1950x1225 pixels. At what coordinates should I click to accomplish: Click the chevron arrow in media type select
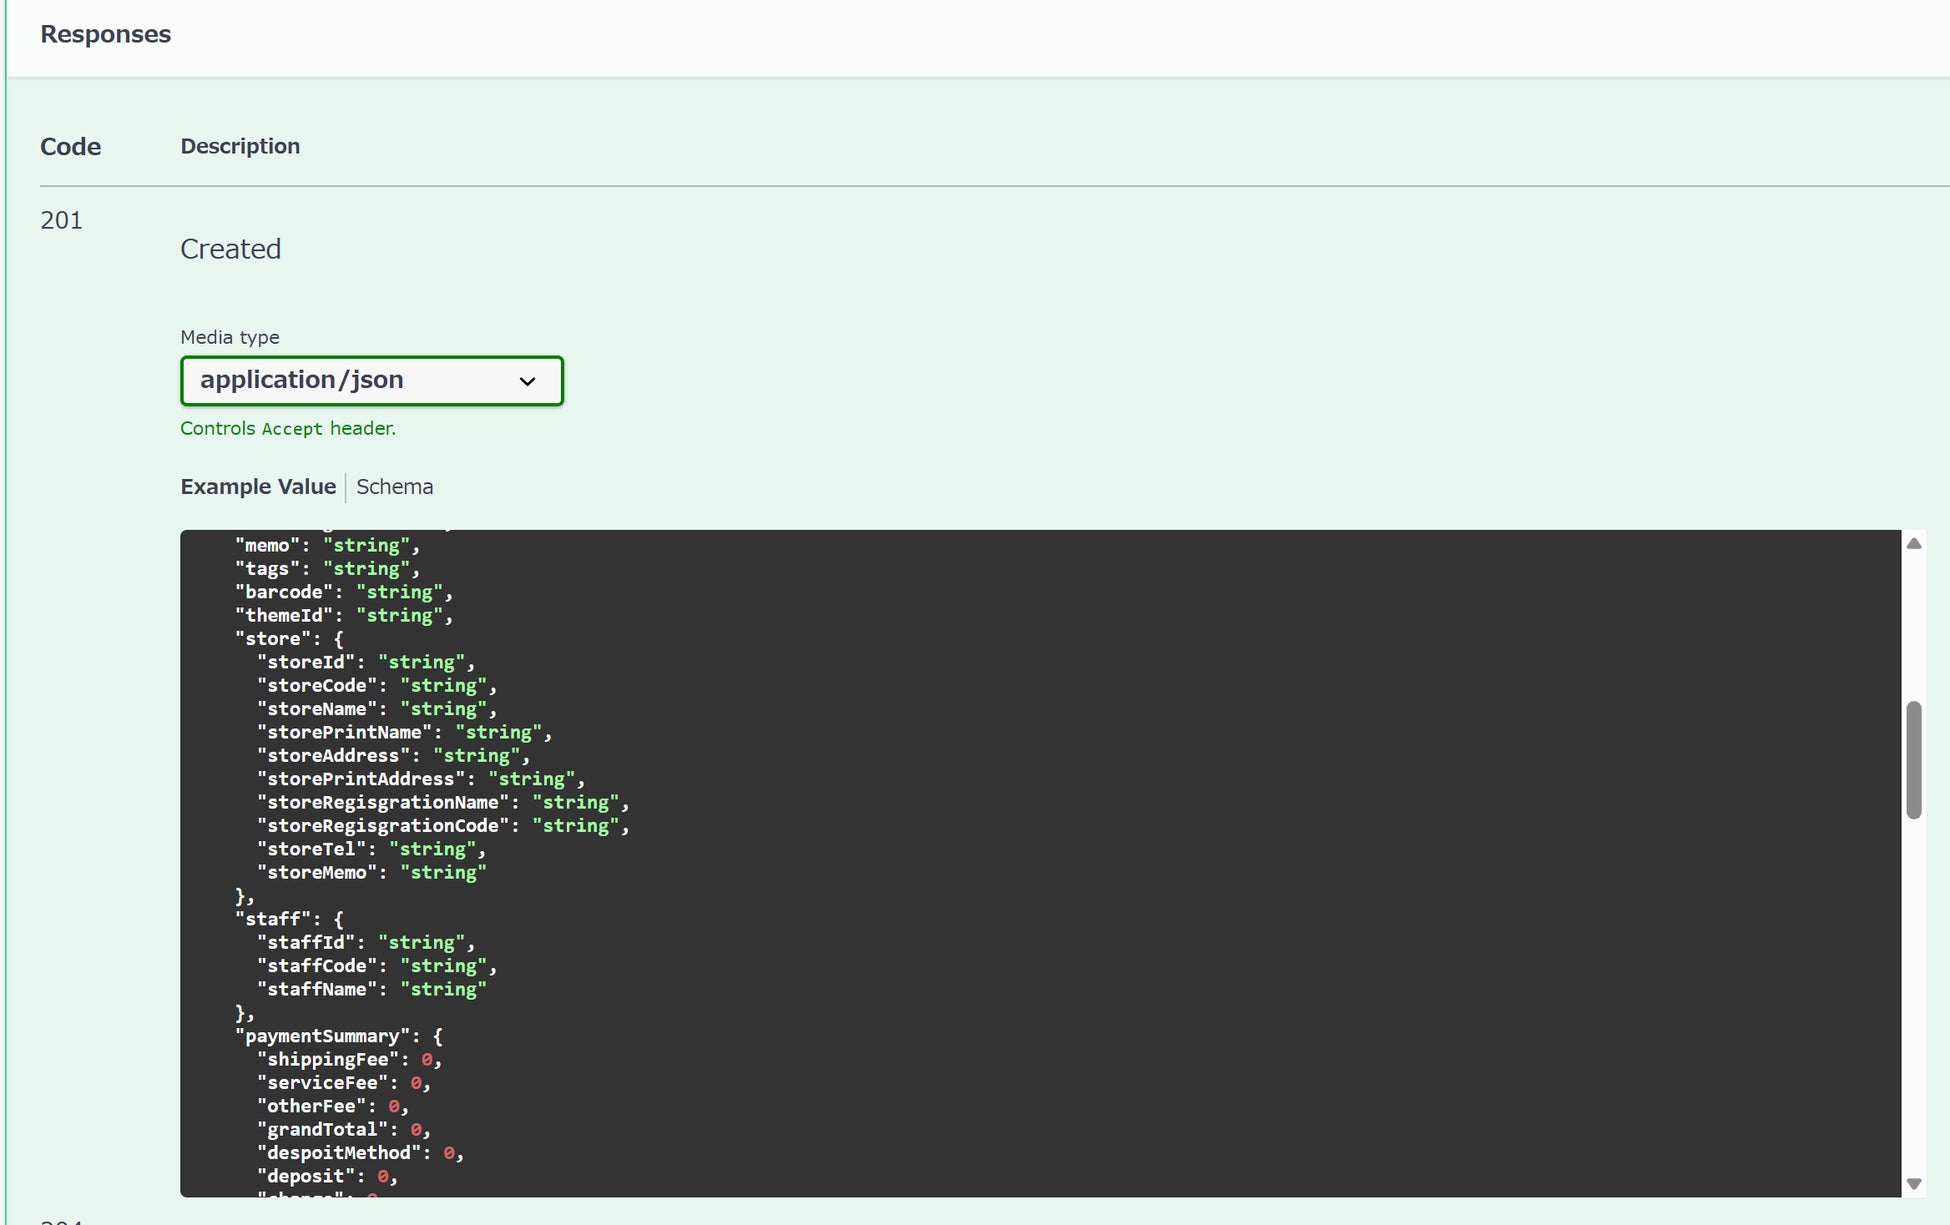527,382
